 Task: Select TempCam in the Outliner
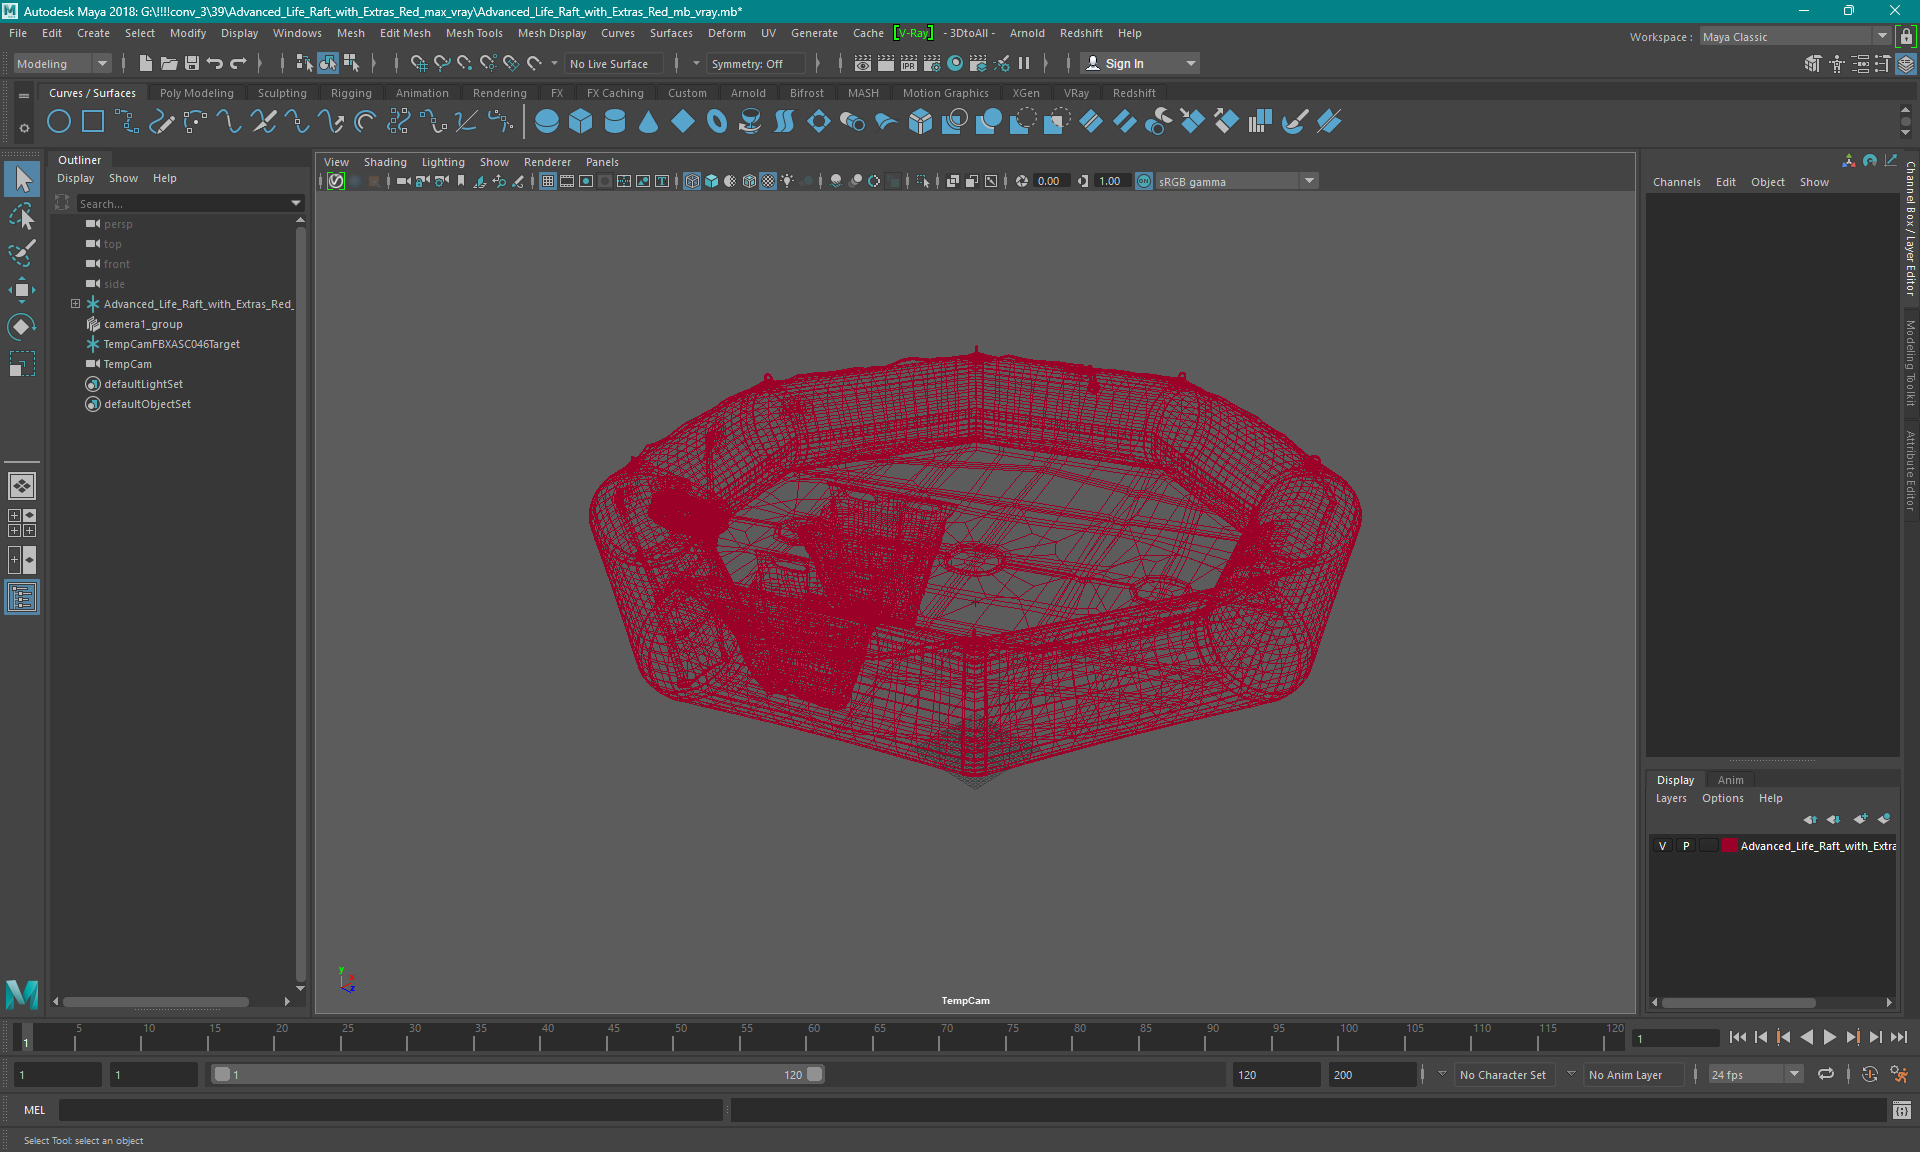click(x=127, y=364)
